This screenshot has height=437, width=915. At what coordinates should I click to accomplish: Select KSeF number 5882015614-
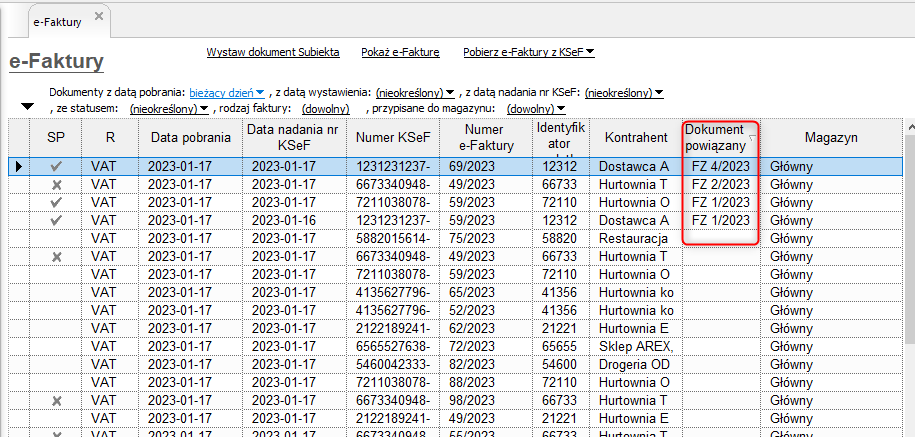click(393, 239)
